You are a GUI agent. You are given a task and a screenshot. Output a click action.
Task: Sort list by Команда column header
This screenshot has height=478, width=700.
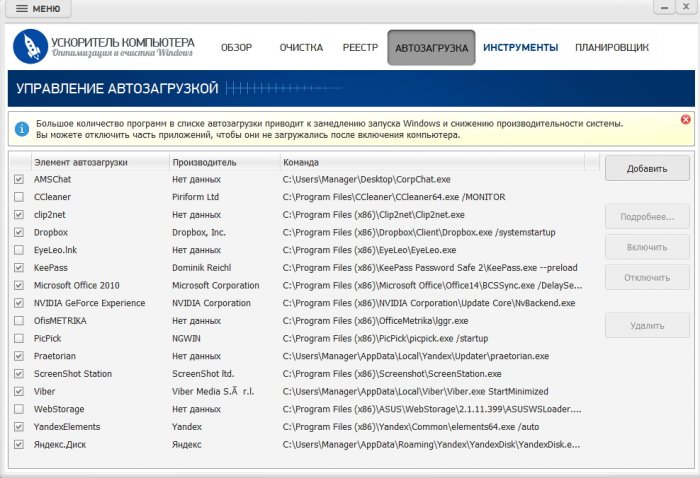[301, 162]
